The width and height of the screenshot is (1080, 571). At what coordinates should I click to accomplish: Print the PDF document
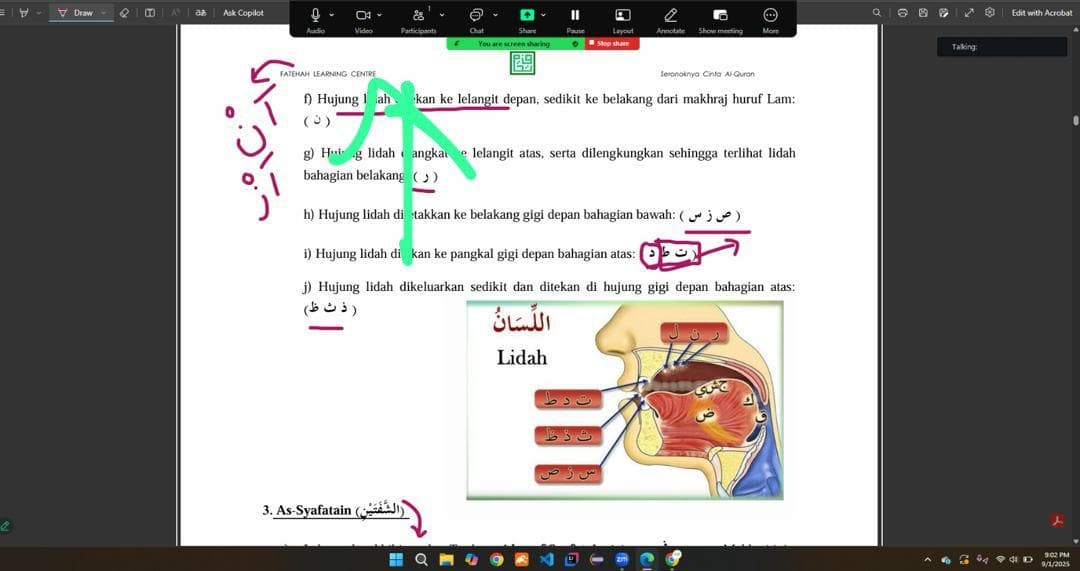click(x=902, y=12)
